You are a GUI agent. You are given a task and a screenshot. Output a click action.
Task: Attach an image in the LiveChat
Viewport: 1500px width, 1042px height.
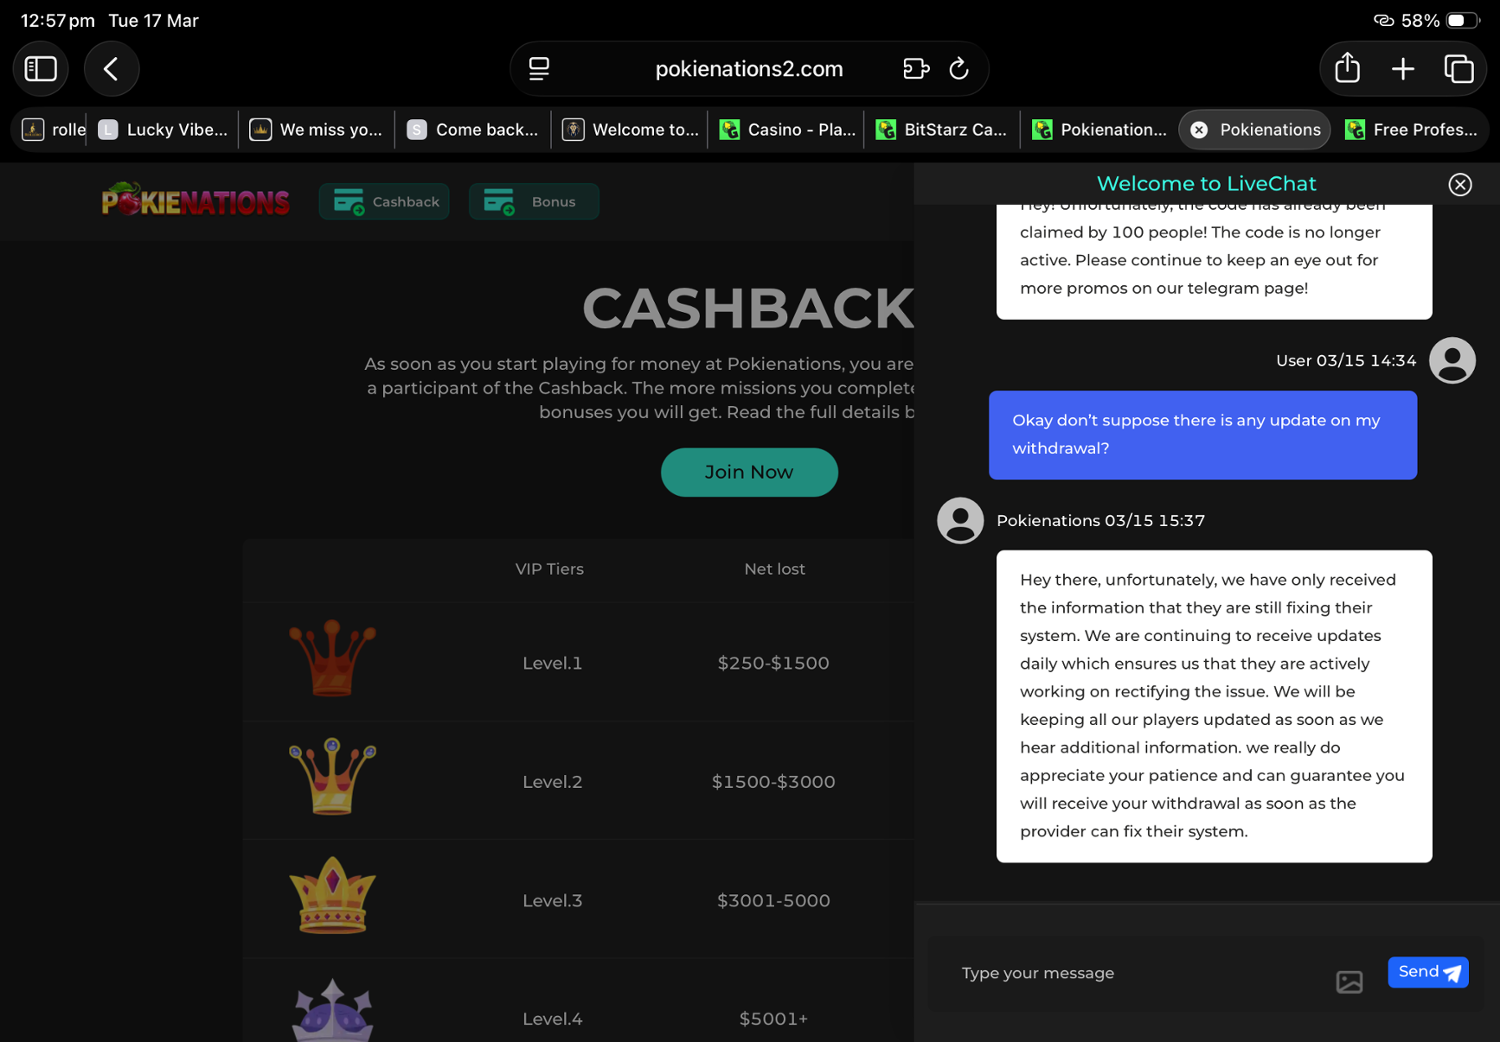pyautogui.click(x=1349, y=982)
